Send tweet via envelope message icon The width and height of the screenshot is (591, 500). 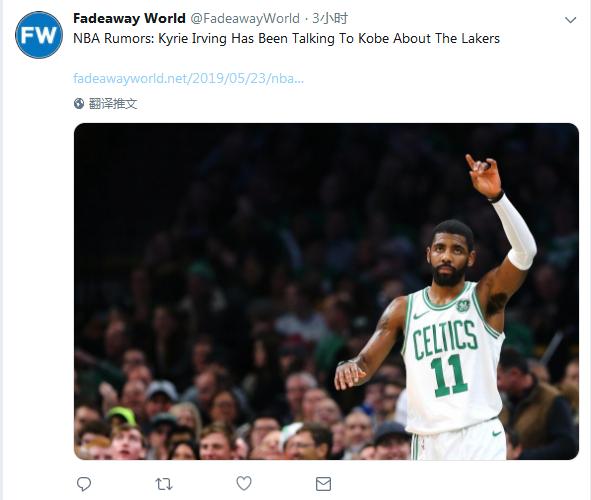323,484
